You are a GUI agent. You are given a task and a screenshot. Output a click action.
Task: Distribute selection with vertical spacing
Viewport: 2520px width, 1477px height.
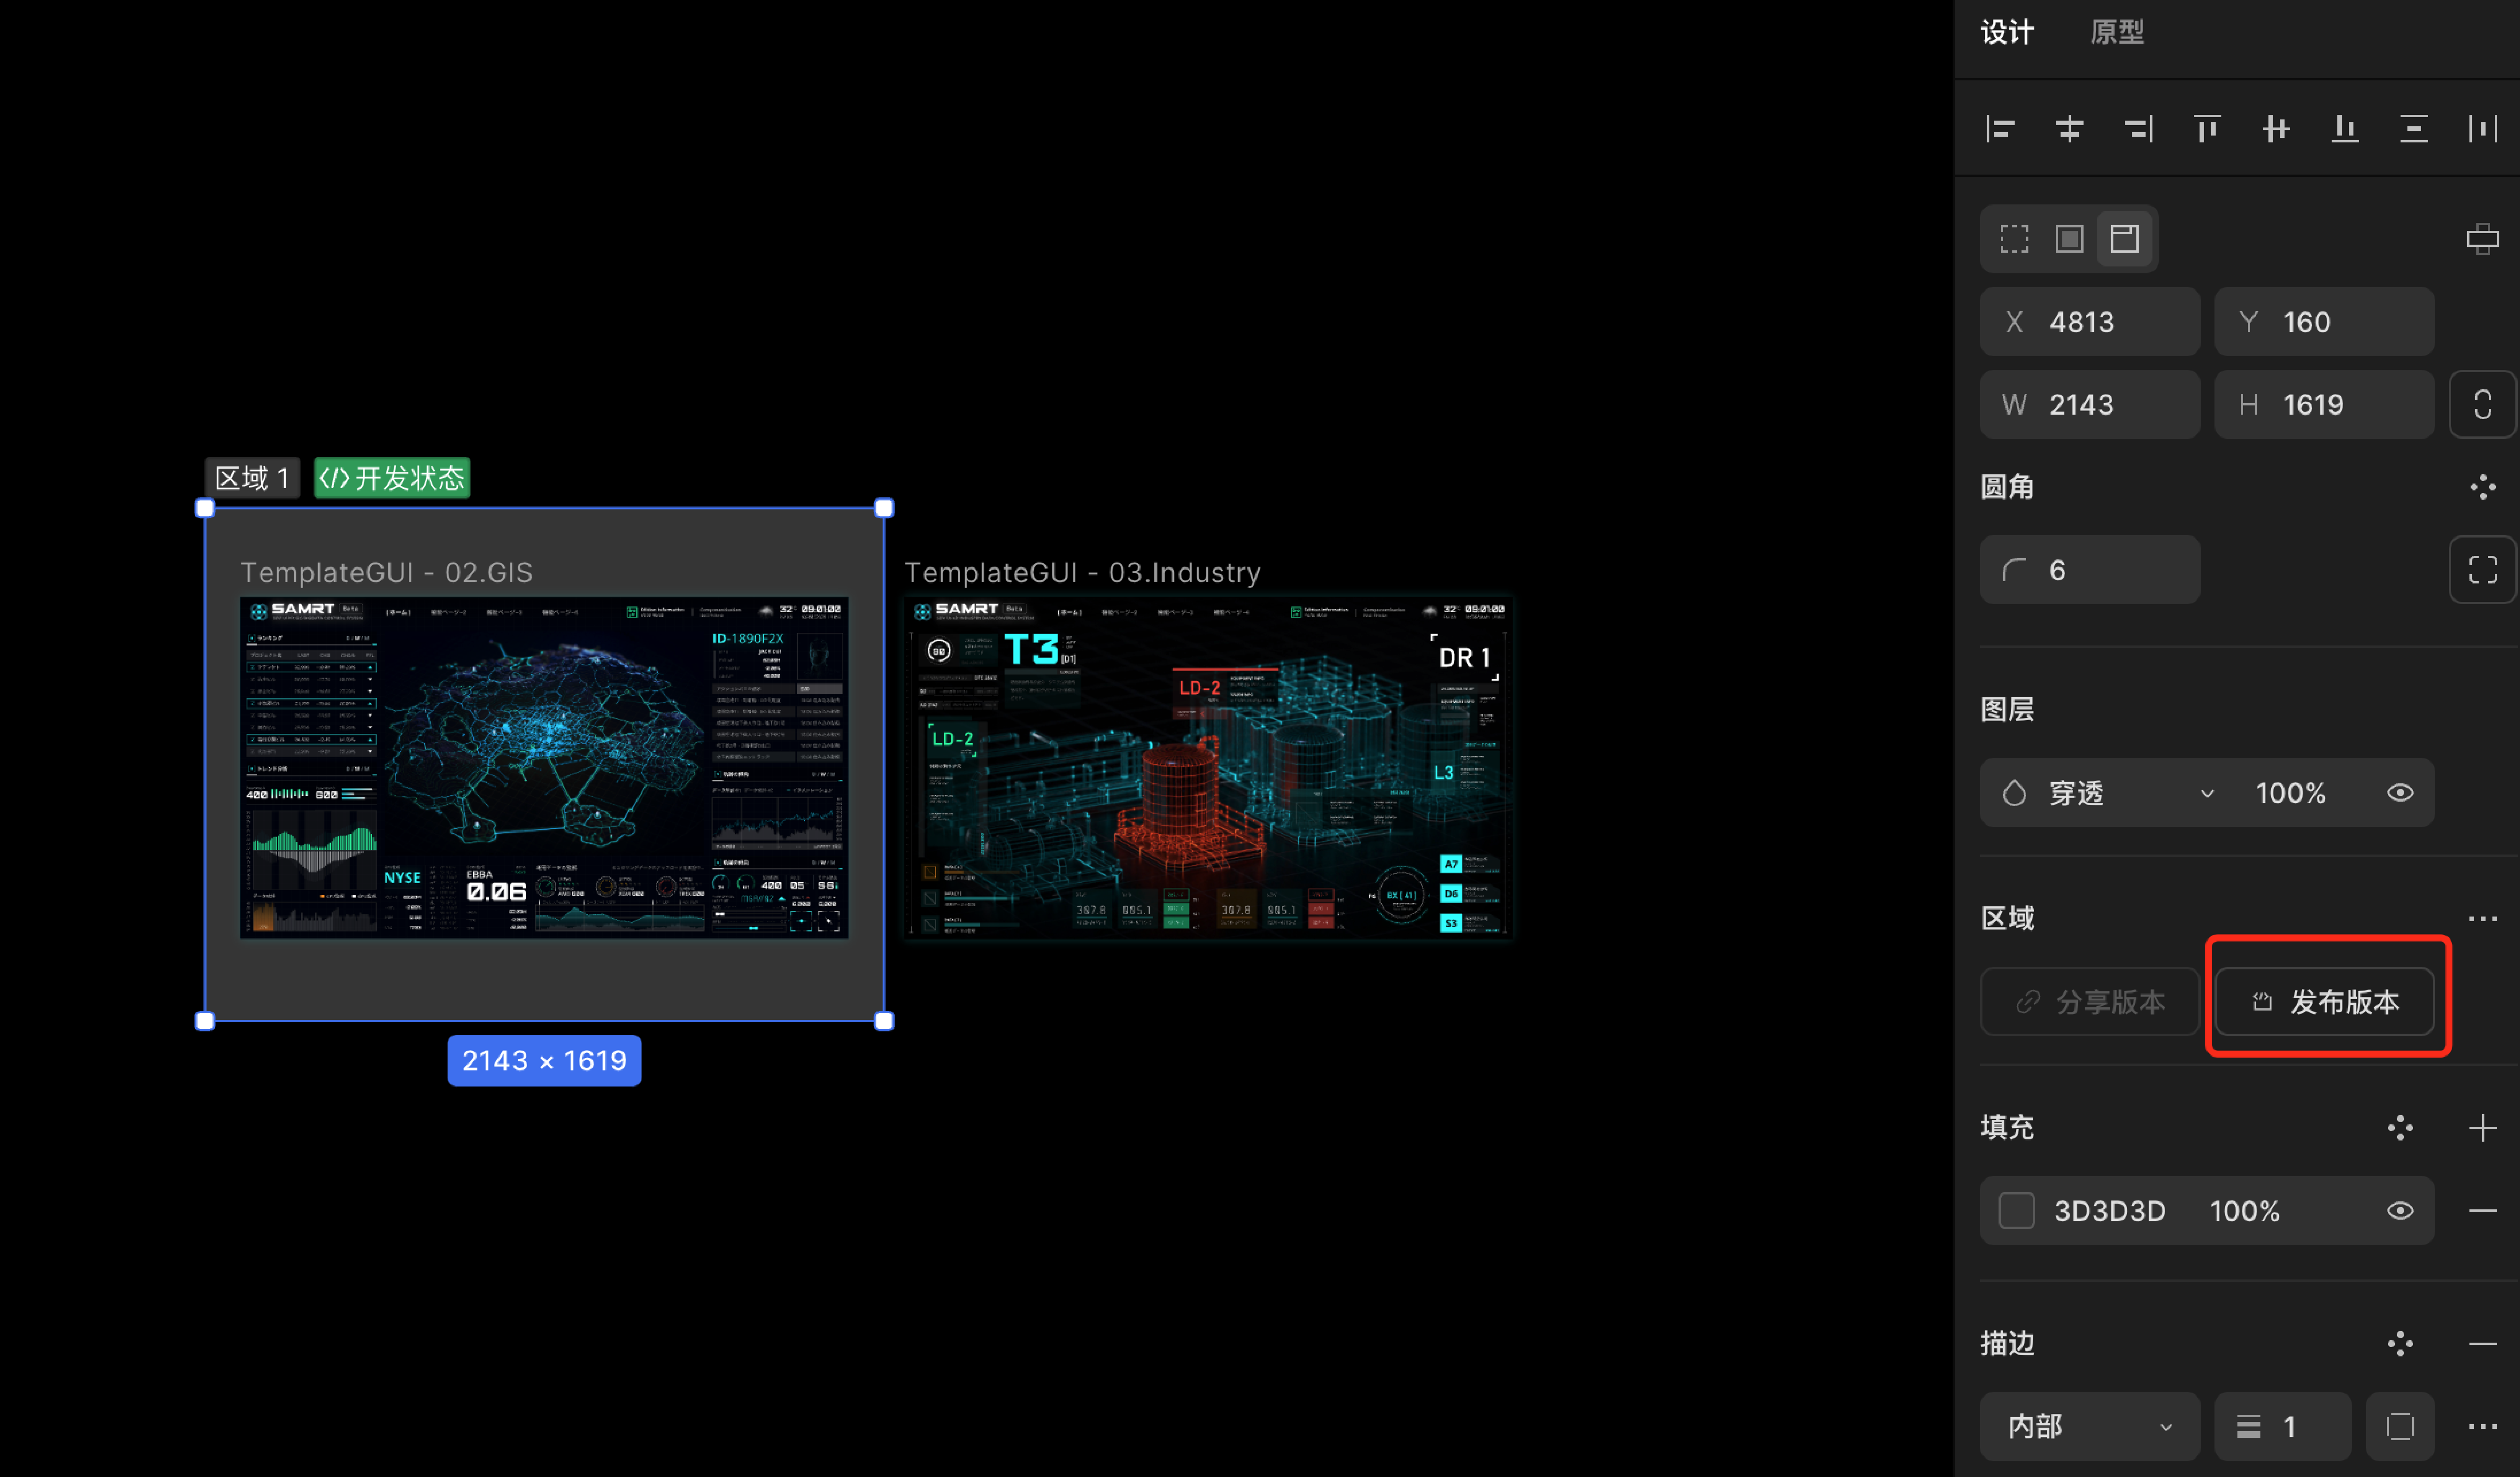coord(2414,129)
